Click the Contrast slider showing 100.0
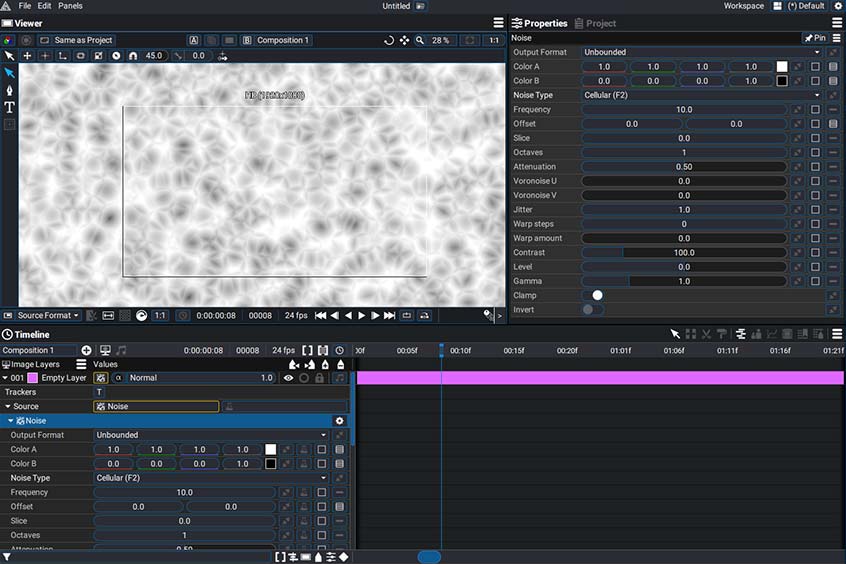846x564 pixels. click(x=684, y=252)
